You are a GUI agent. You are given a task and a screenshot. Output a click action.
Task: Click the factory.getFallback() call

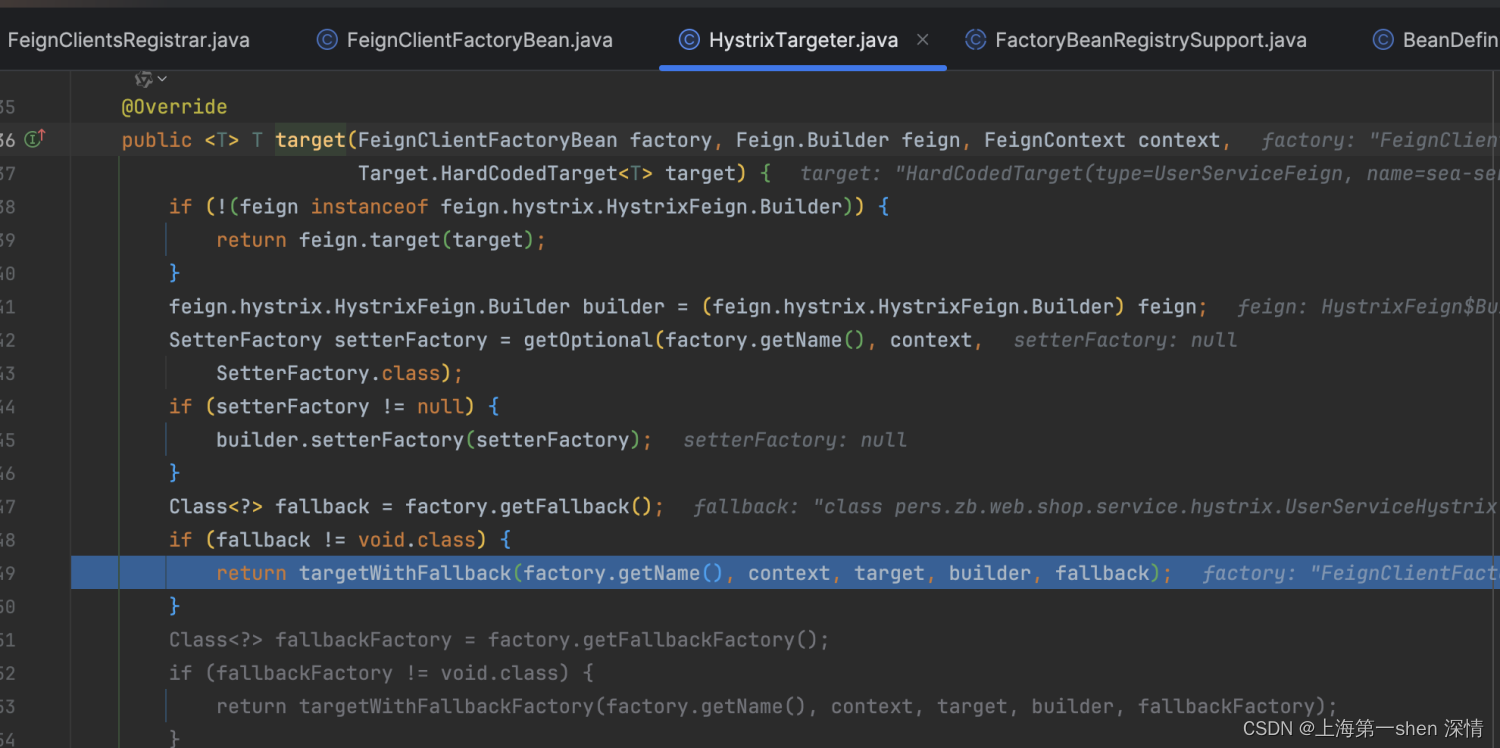(x=529, y=507)
